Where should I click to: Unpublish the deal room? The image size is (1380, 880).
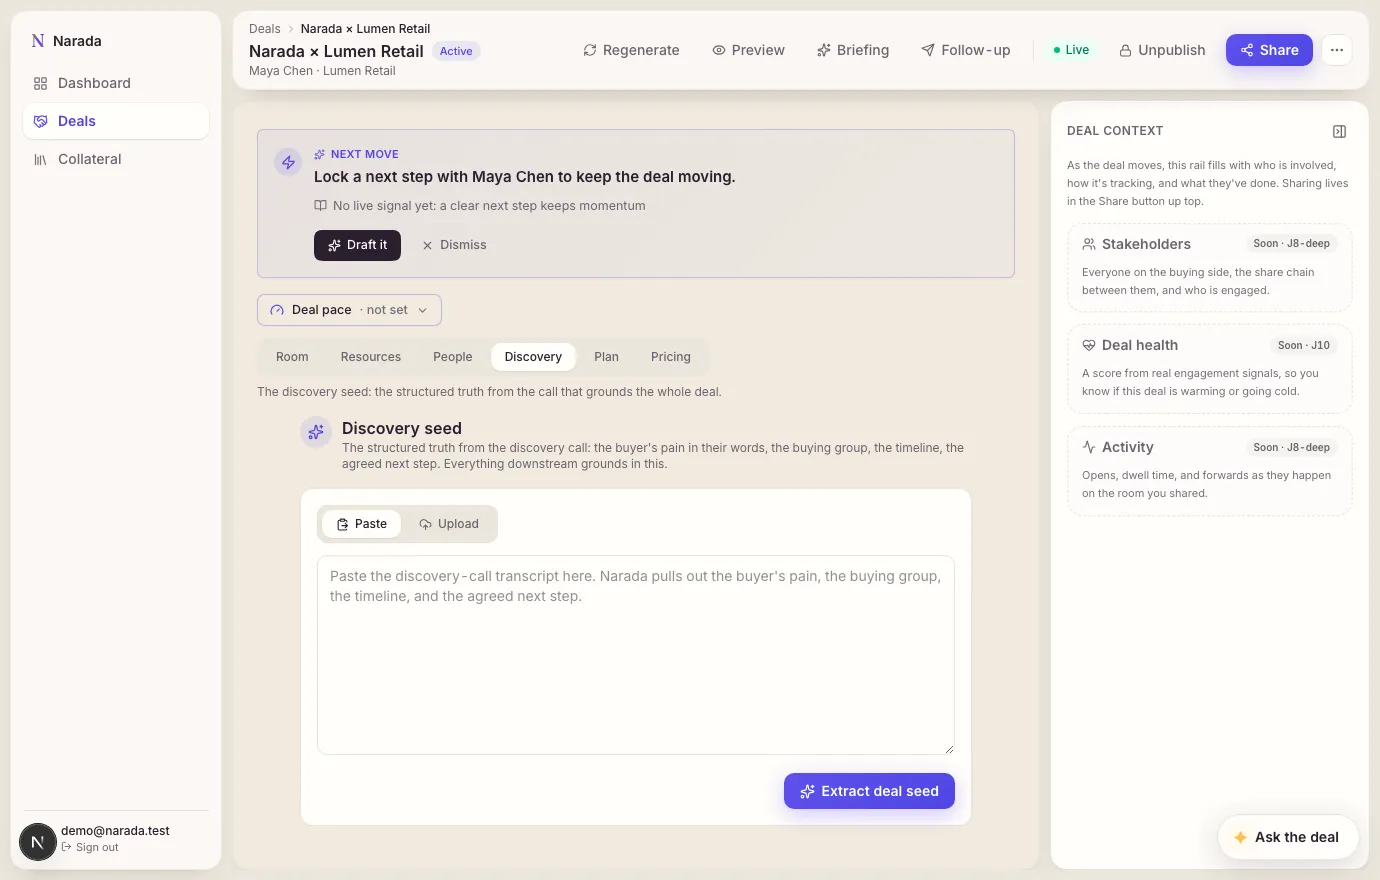1162,50
